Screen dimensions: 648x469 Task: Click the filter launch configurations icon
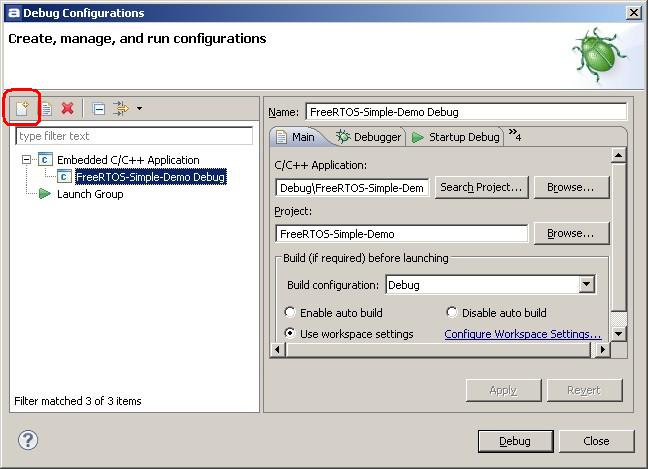(x=121, y=109)
